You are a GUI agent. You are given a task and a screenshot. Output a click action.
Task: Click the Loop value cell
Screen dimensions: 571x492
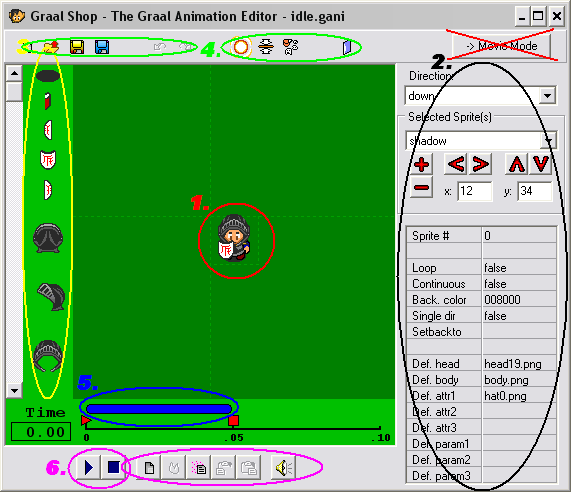click(x=519, y=268)
